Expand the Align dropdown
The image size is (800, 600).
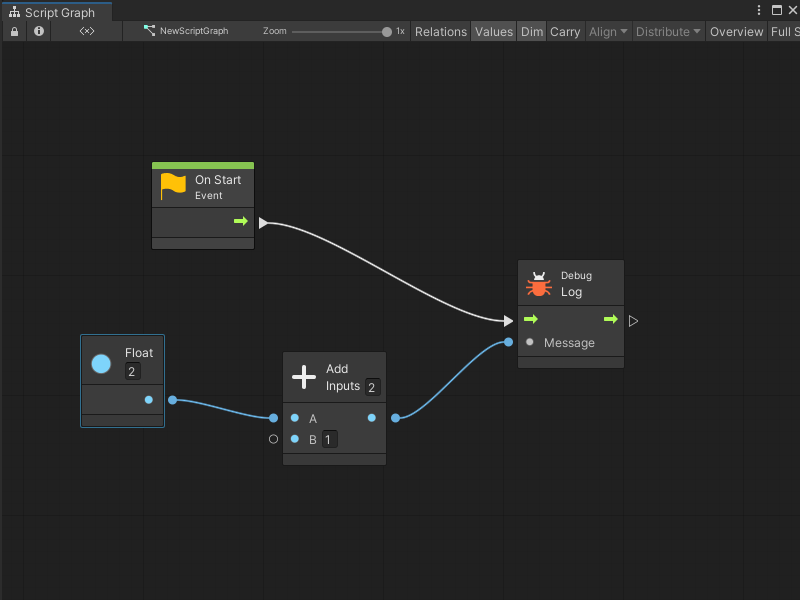(608, 31)
